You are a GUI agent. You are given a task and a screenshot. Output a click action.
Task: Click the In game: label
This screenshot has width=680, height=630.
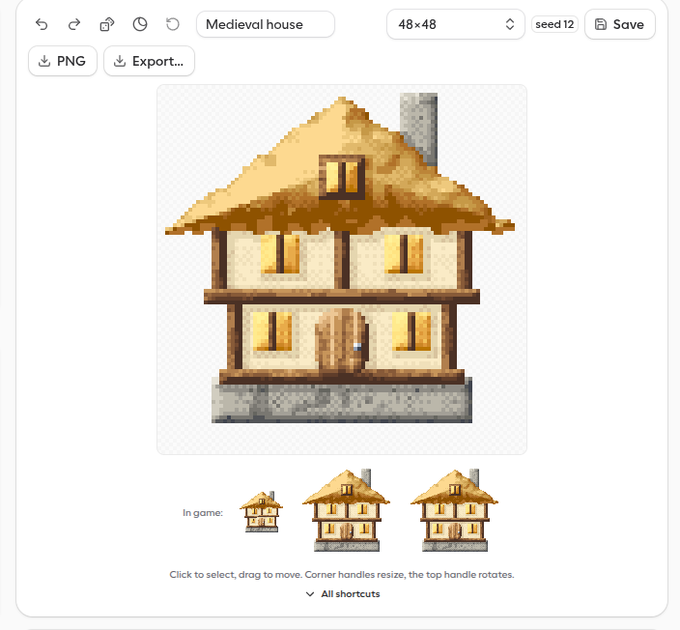tap(203, 512)
